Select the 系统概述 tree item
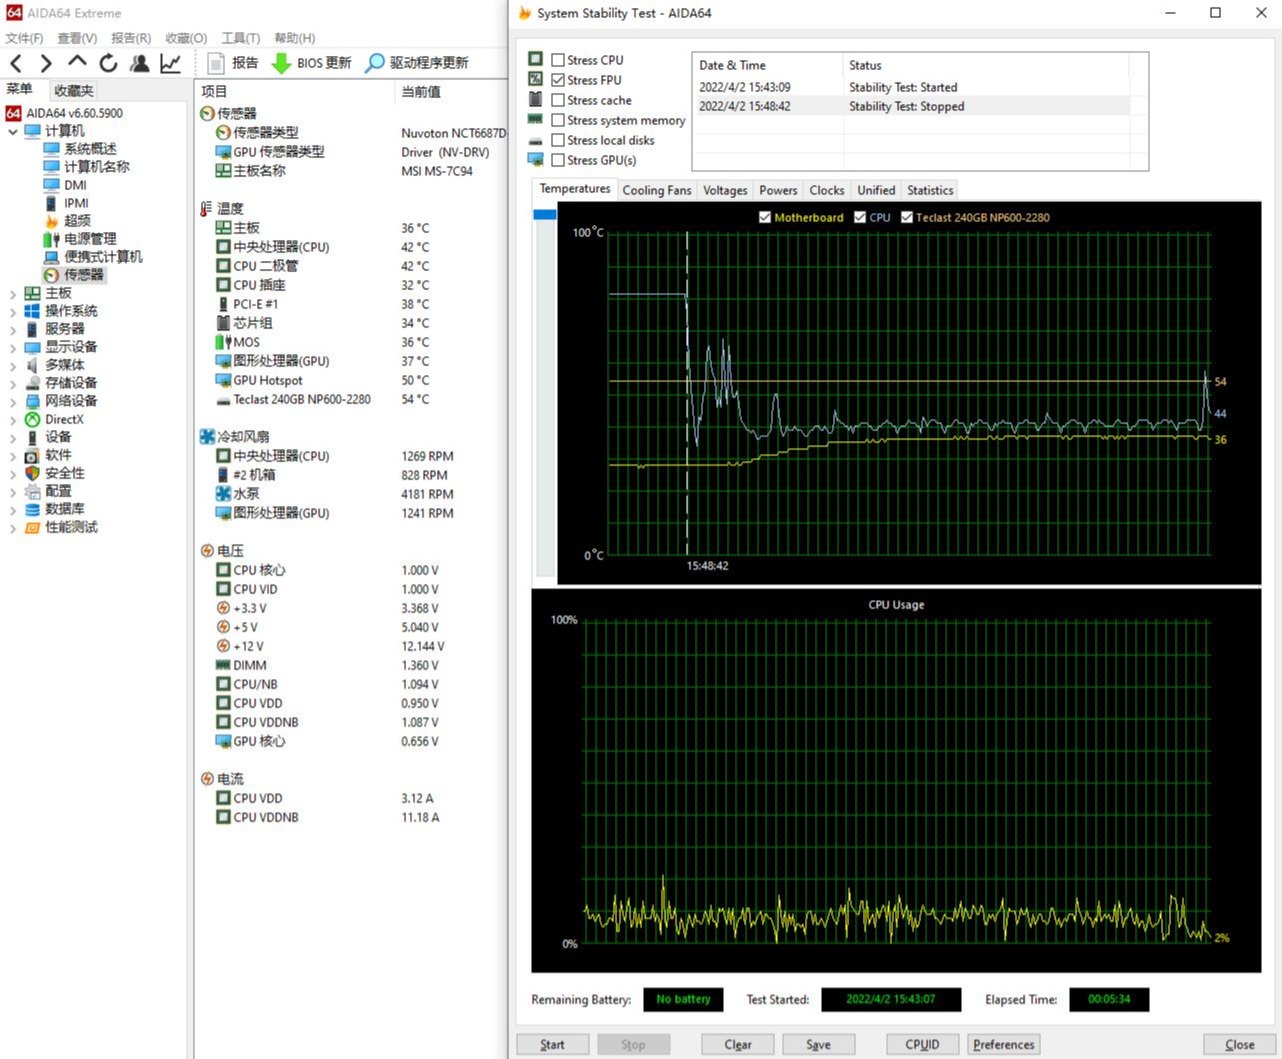The height and width of the screenshot is (1059, 1282). click(89, 149)
